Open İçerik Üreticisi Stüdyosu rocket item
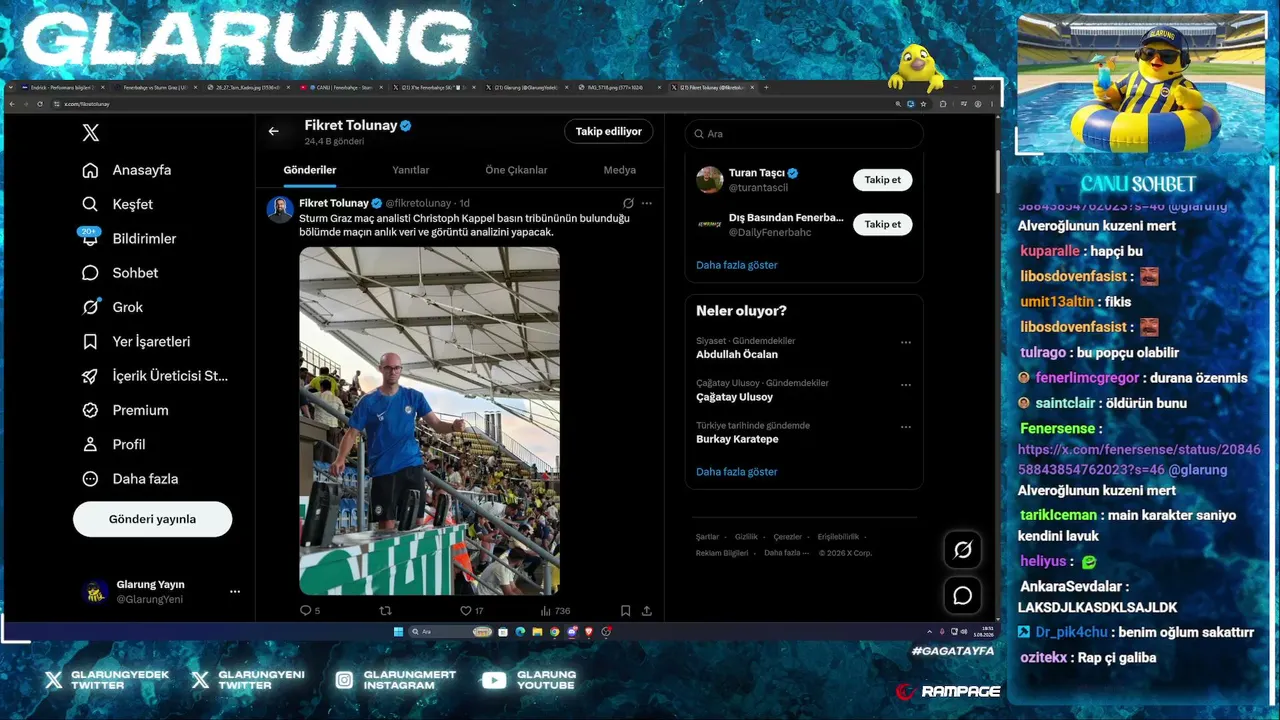 click(155, 376)
